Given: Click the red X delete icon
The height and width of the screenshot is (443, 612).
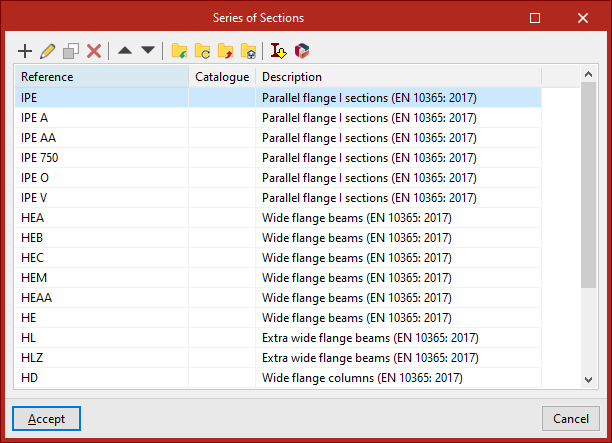Looking at the screenshot, I should coord(94,50).
